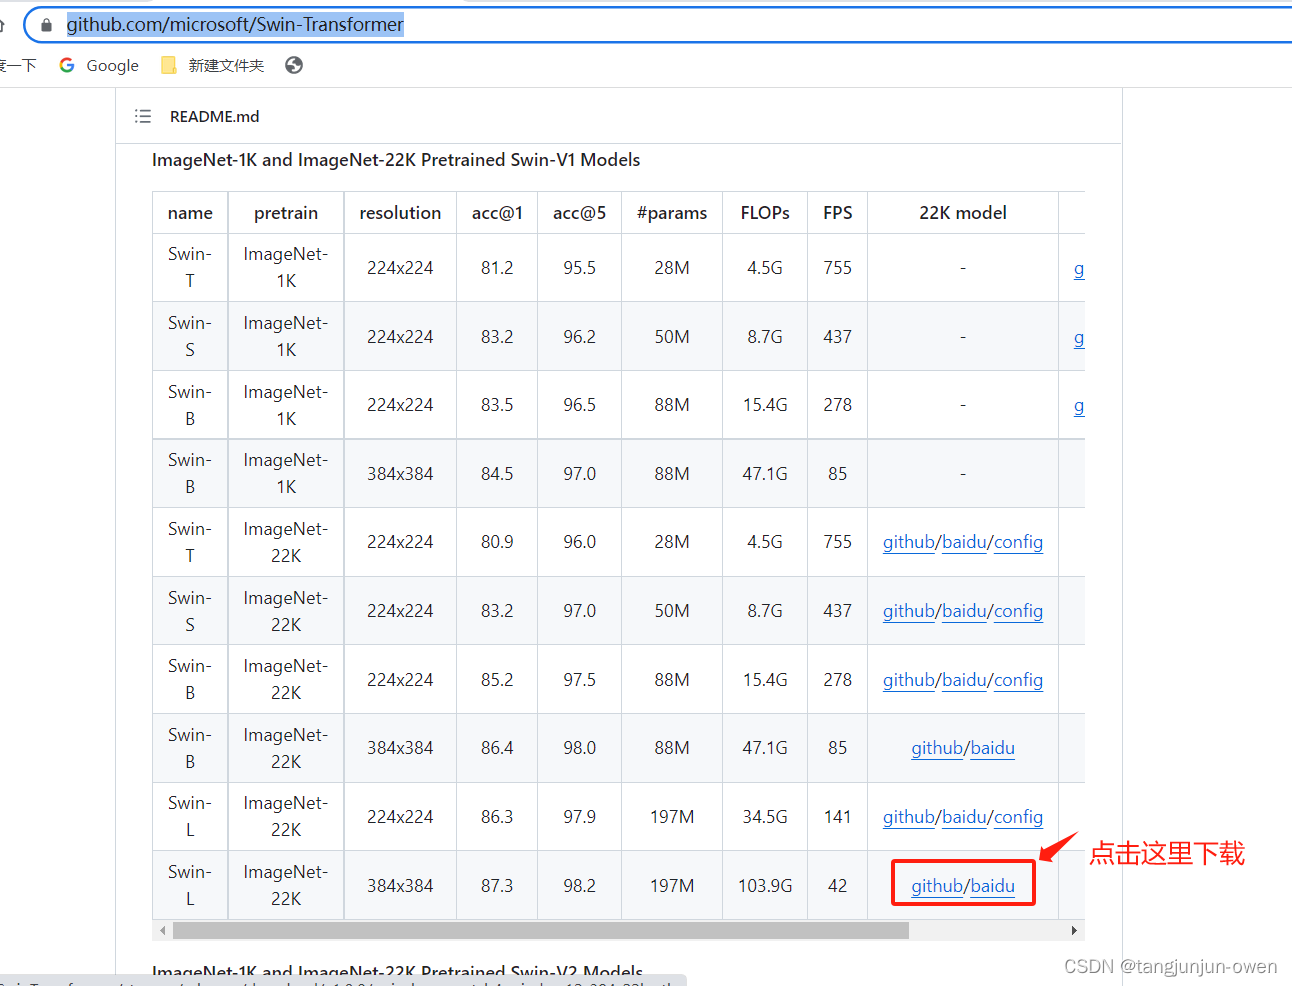This screenshot has height=986, width=1292.
Task: Click the 80.9 acc@1 cell
Action: 497,542
